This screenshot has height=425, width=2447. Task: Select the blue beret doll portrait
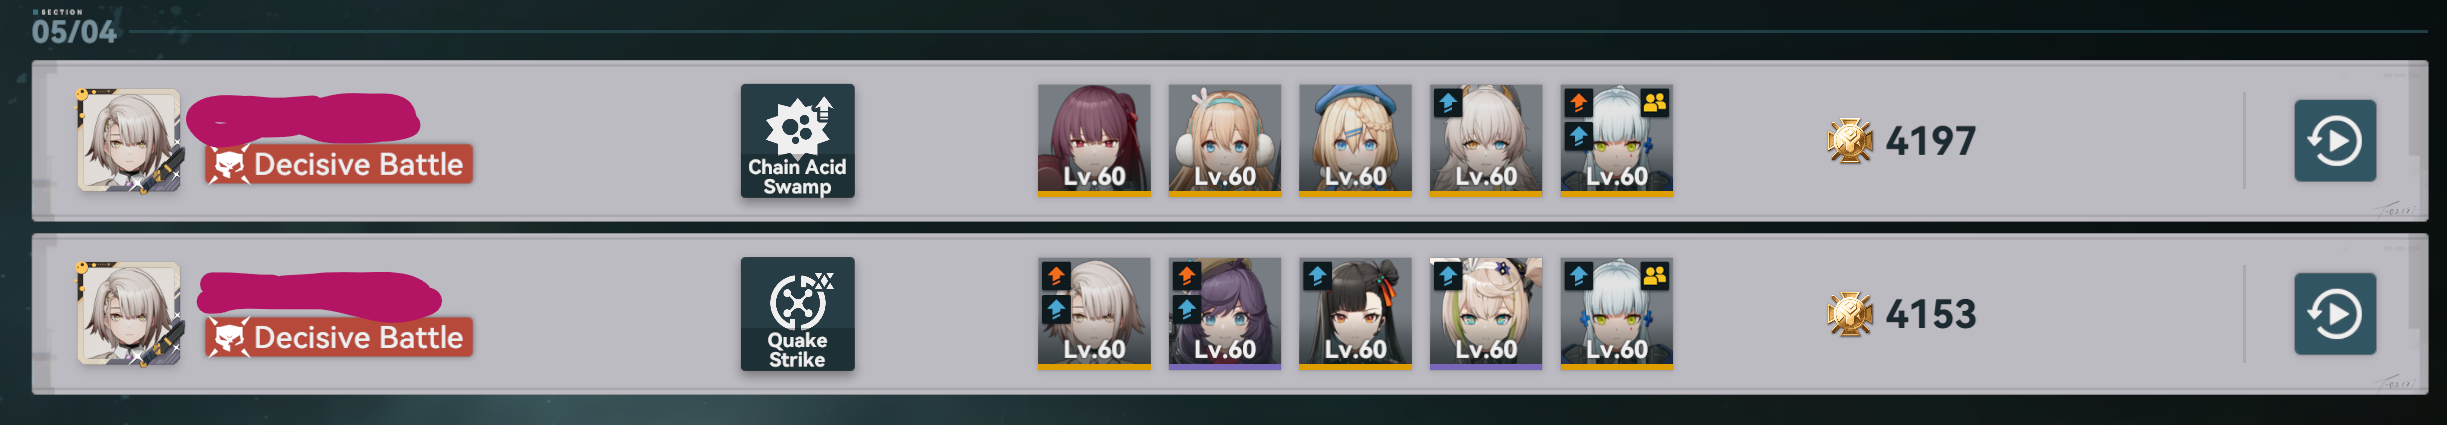pyautogui.click(x=1355, y=141)
